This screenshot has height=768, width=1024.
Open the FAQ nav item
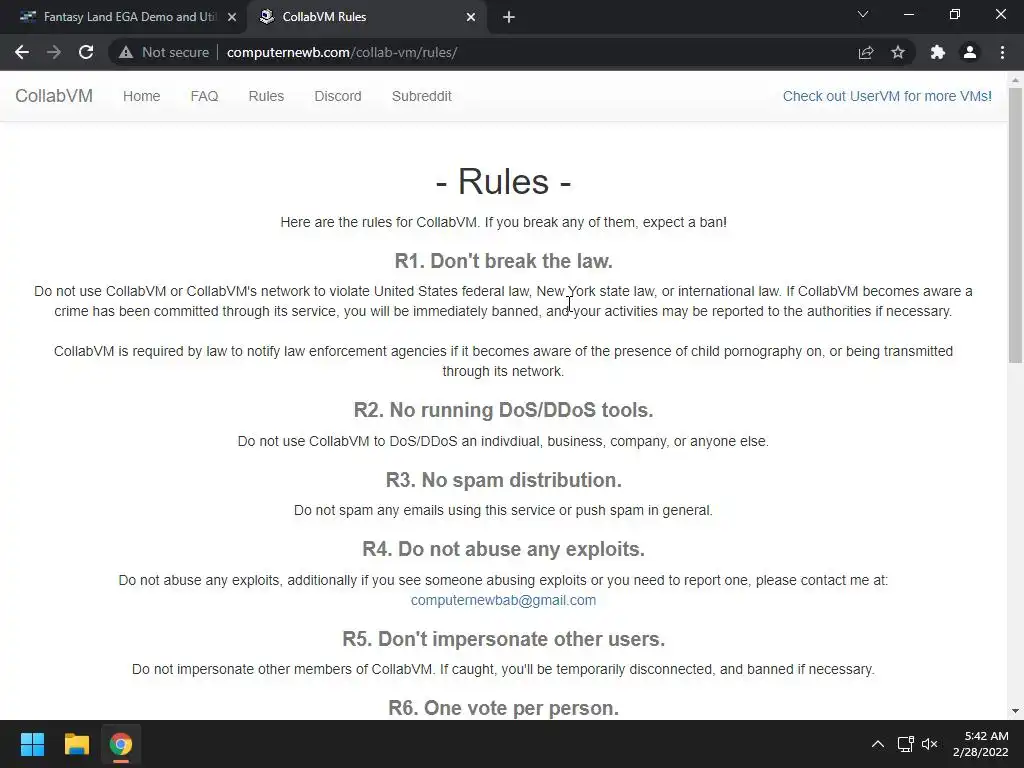[x=204, y=96]
